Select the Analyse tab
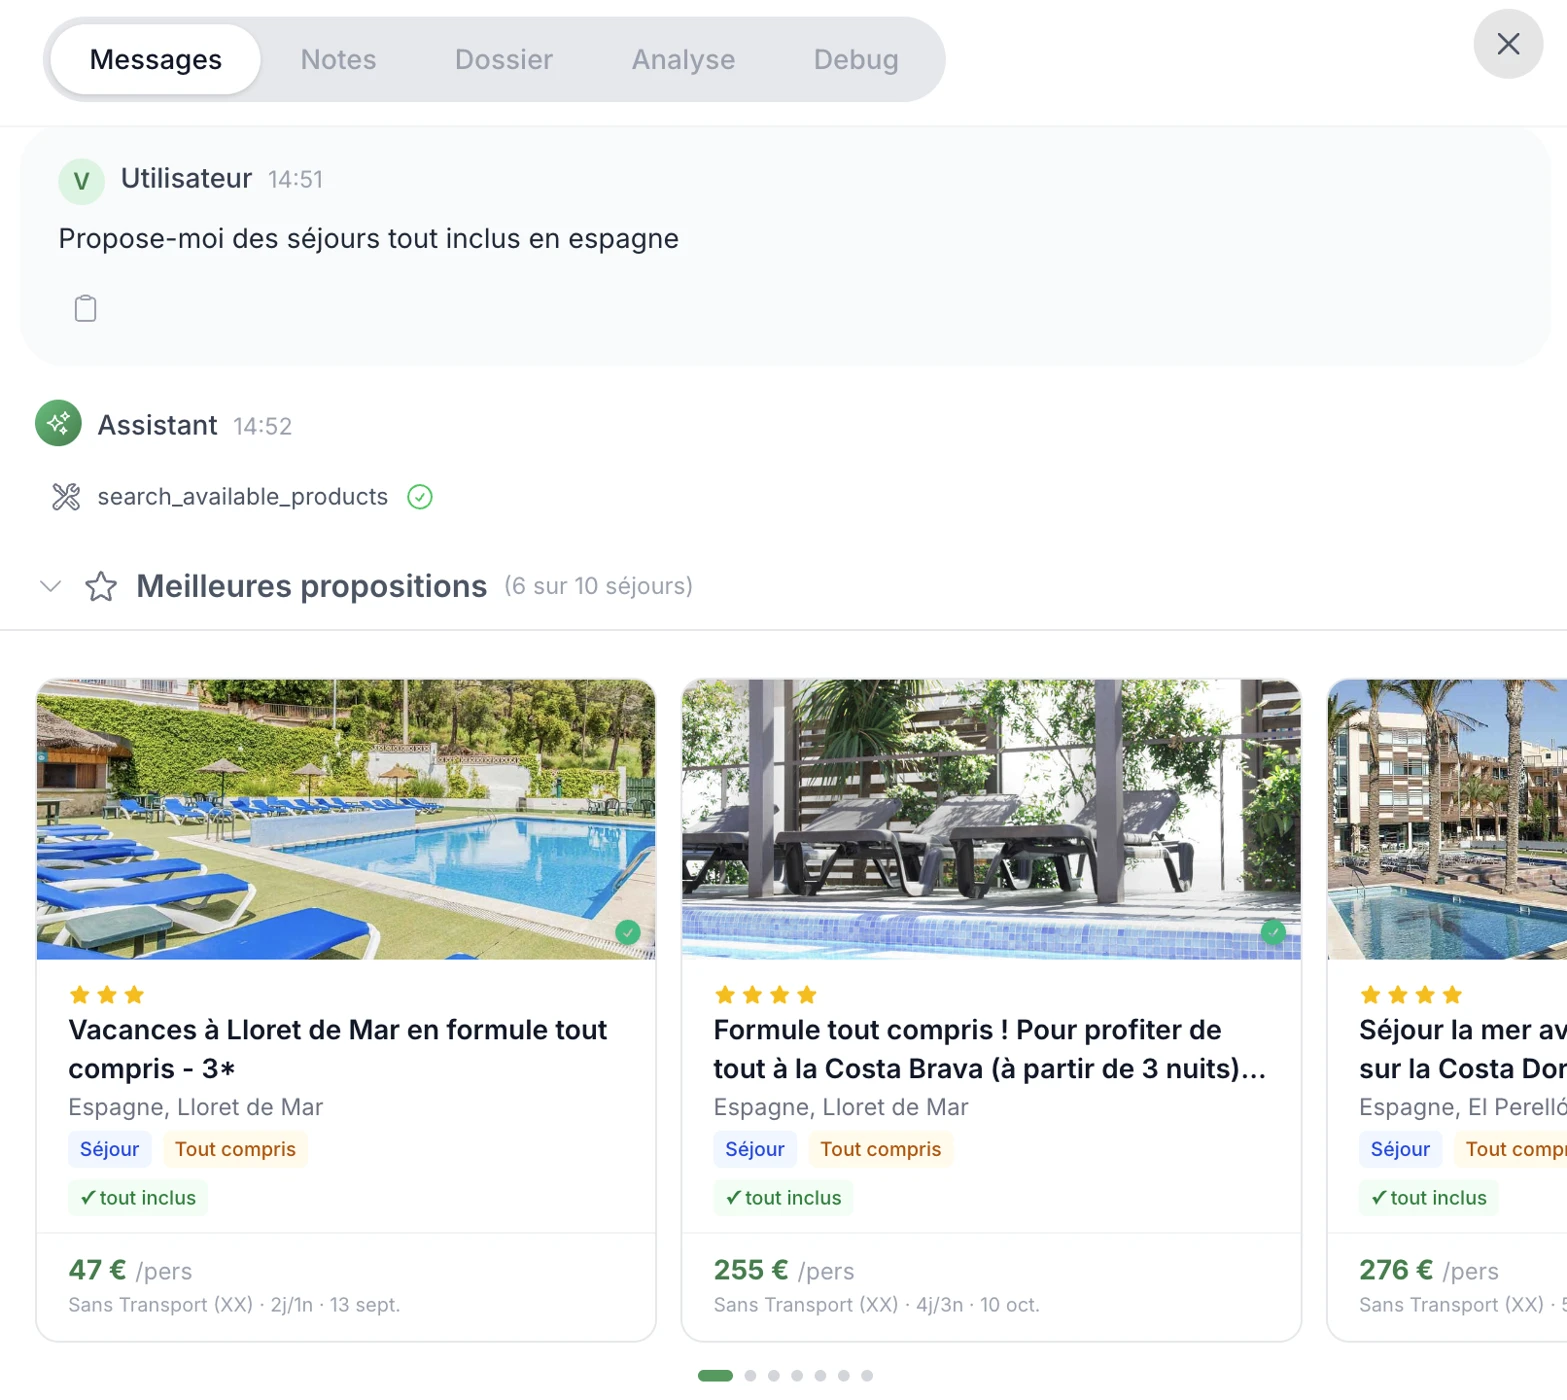This screenshot has height=1400, width=1567. [683, 59]
